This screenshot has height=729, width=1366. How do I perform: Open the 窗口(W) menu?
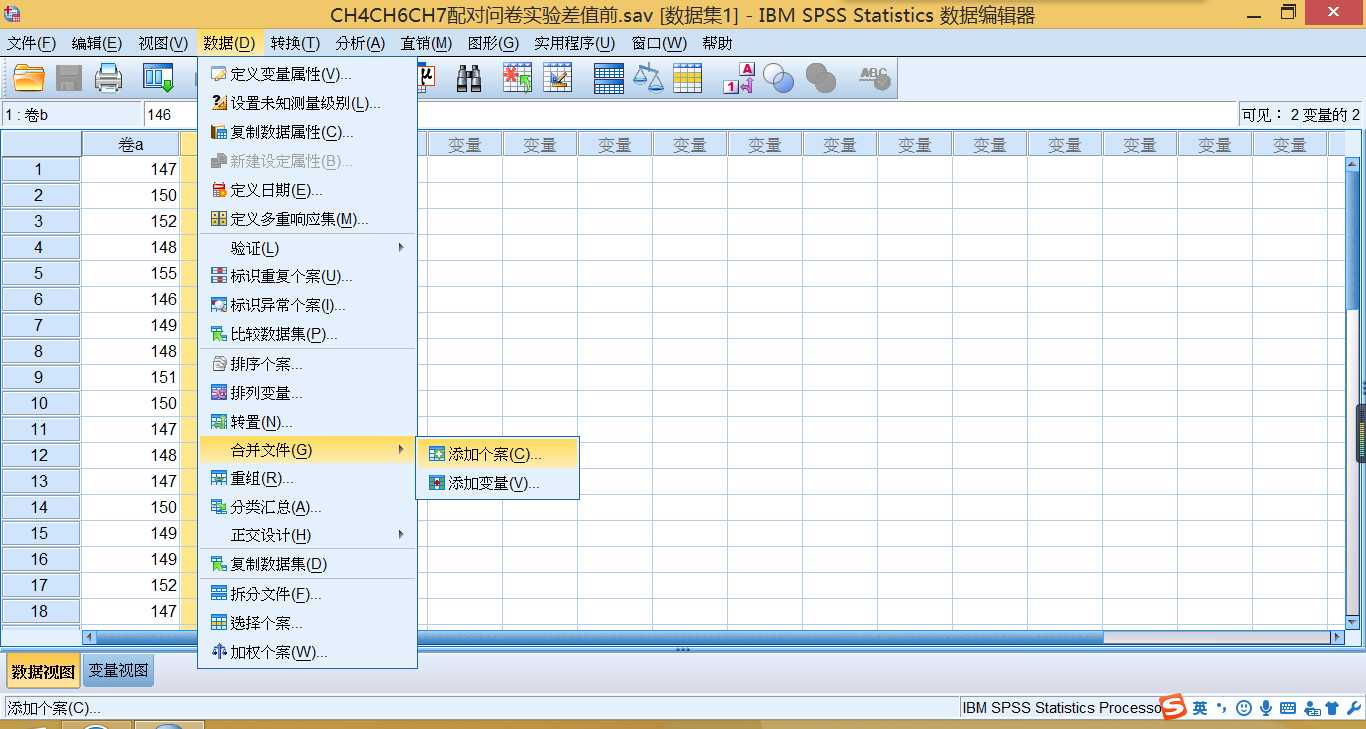(659, 43)
